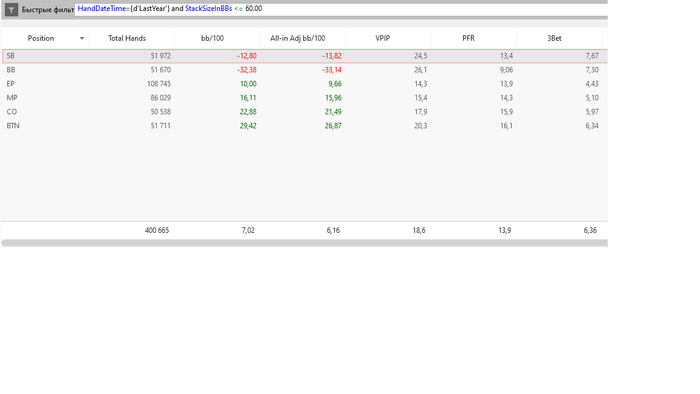The height and width of the screenshot is (394, 700).
Task: Click the -33,14 all-in adjusted value
Action: tap(332, 70)
